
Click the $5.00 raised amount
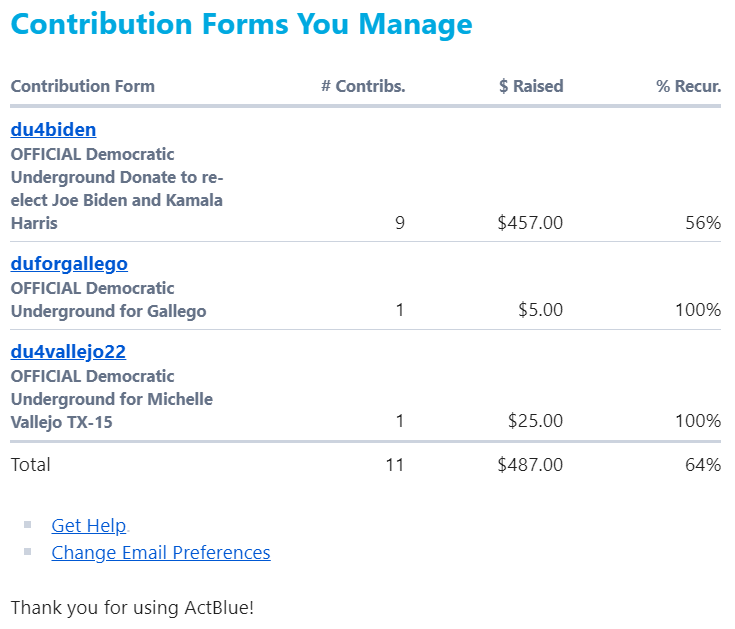tap(540, 310)
